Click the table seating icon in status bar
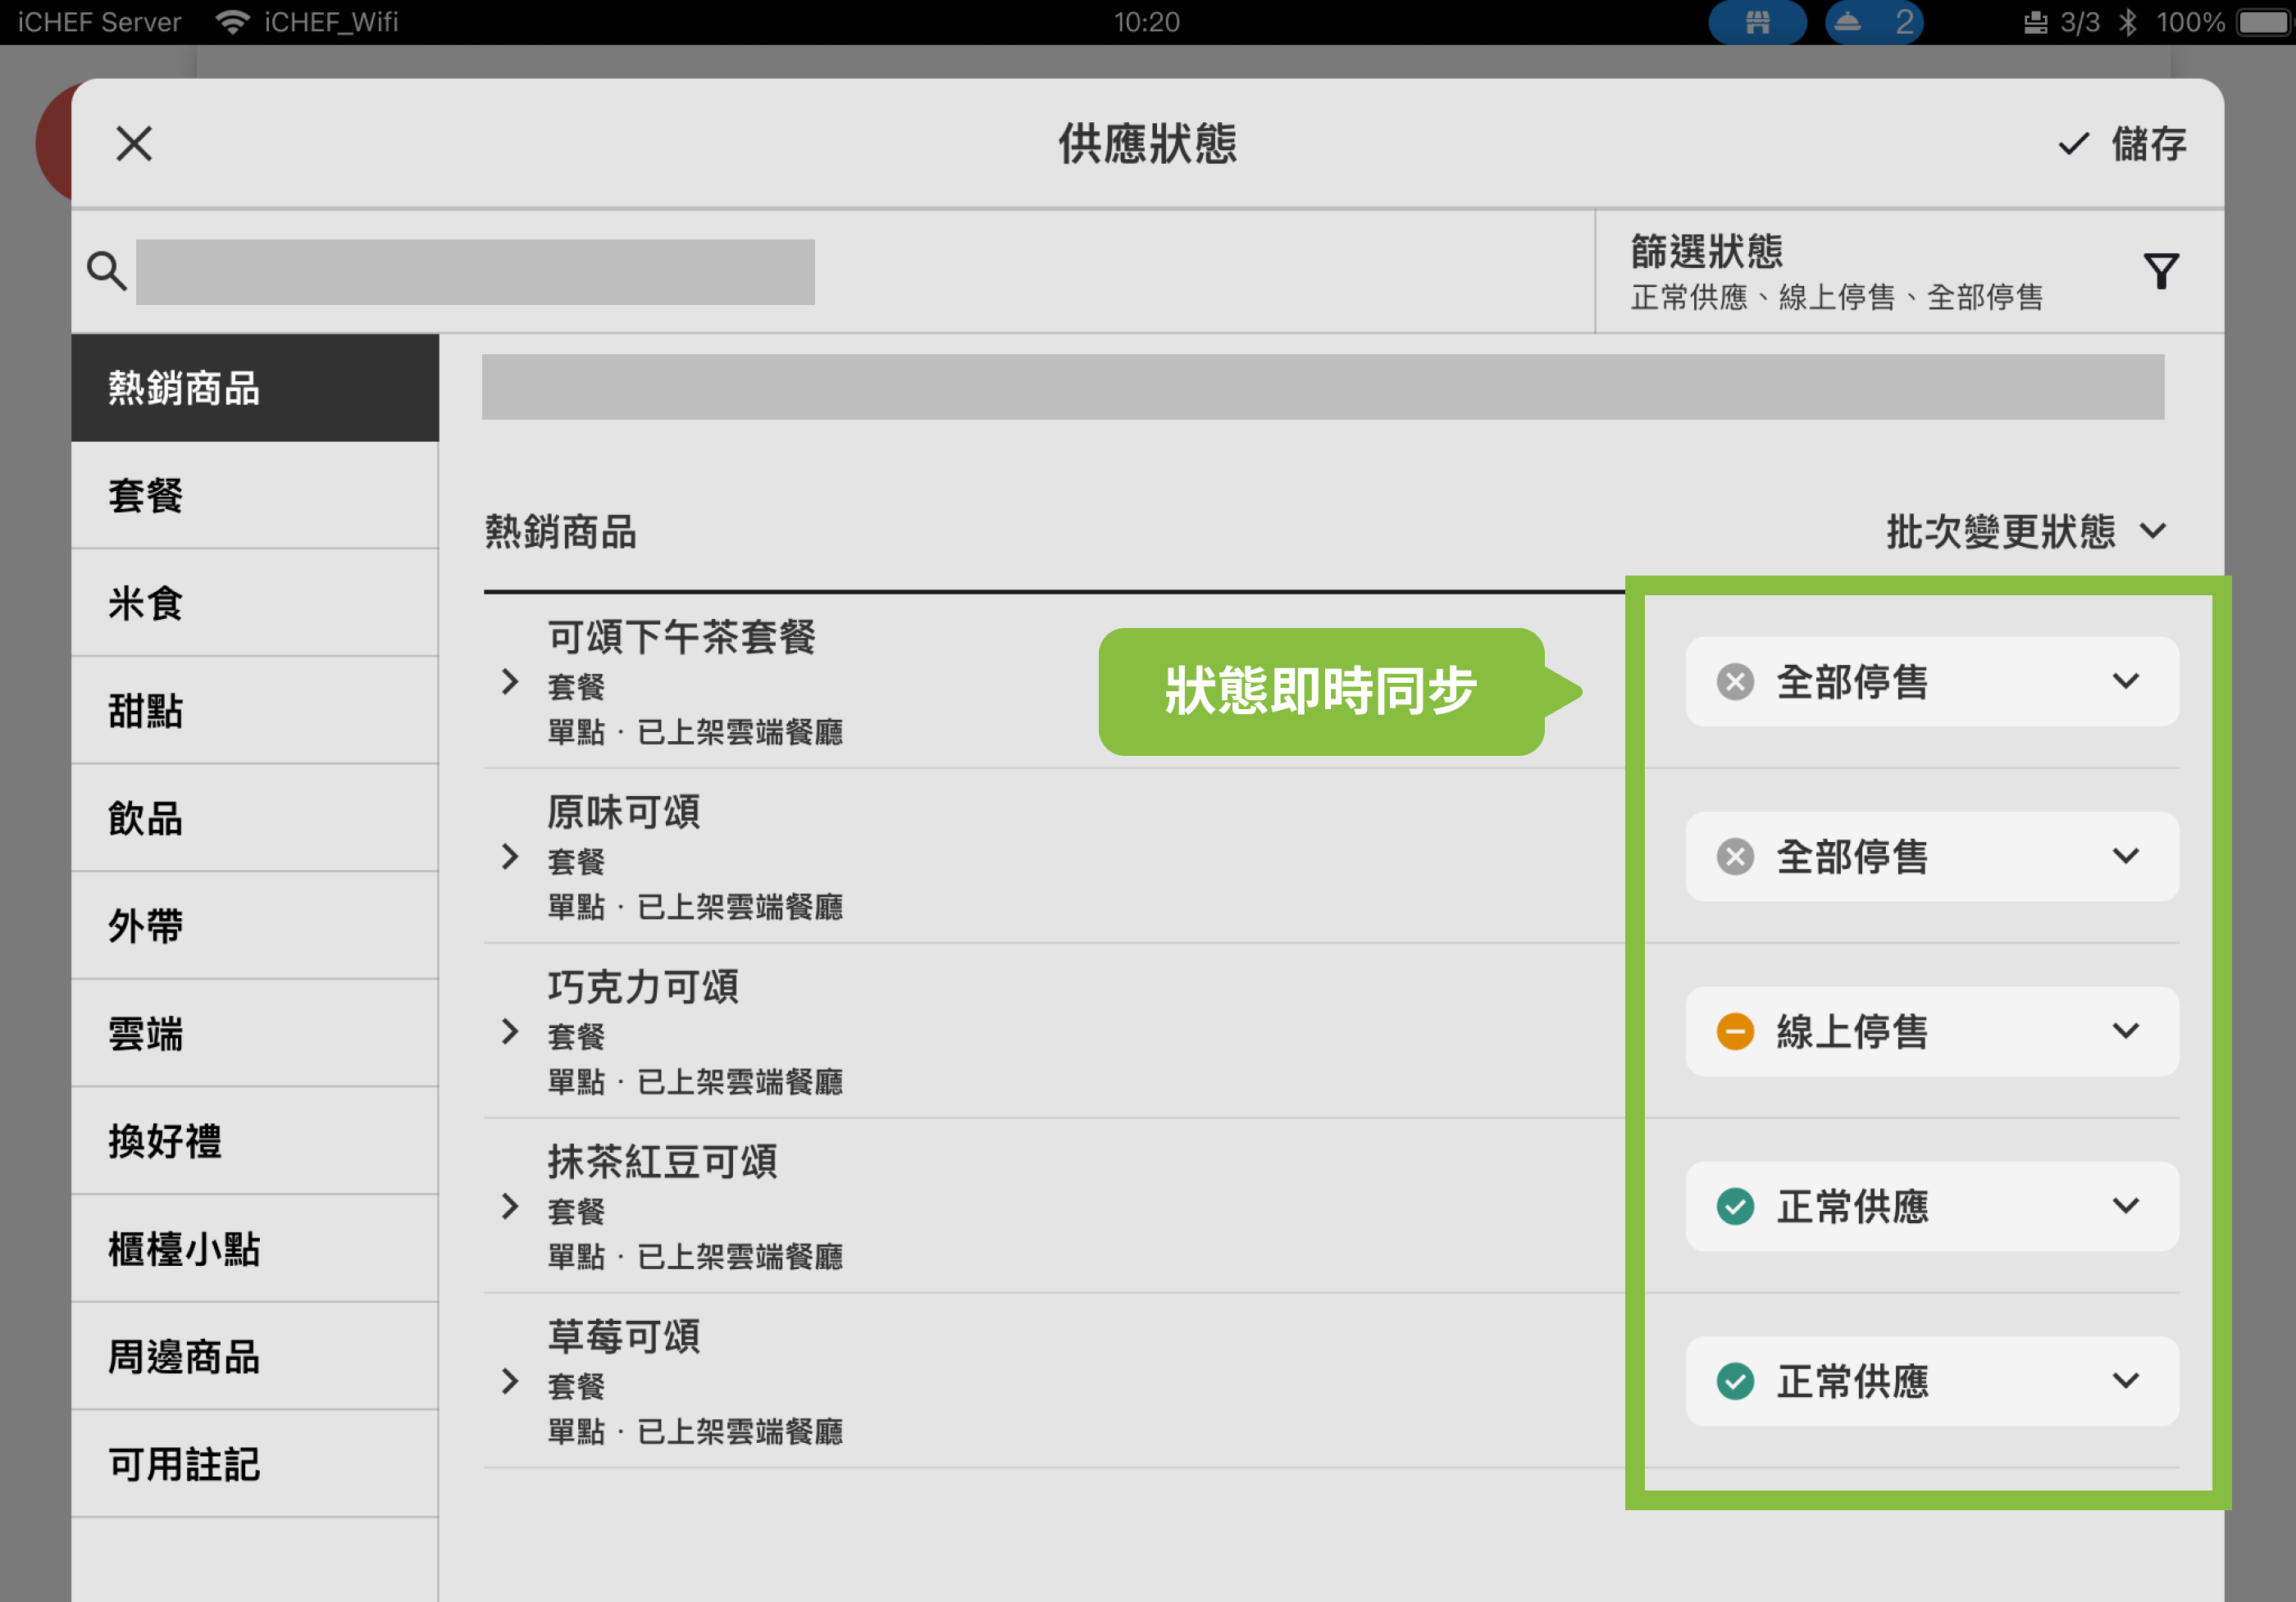The height and width of the screenshot is (1602, 2296). point(1757,22)
